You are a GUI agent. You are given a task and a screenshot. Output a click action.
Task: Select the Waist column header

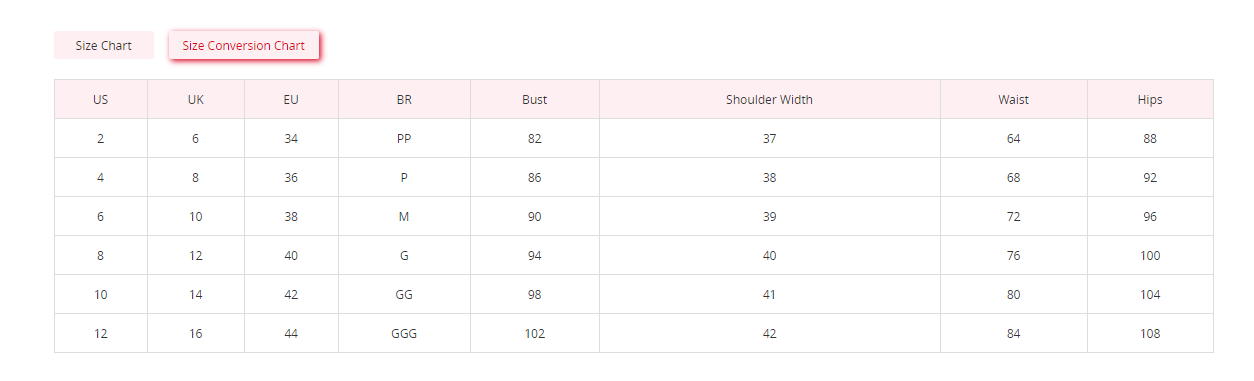(1014, 100)
